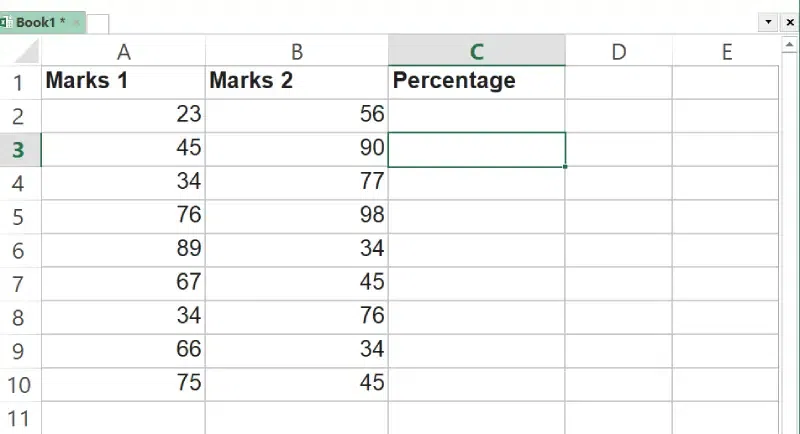Open the tab list dropdown arrow

[x=768, y=21]
